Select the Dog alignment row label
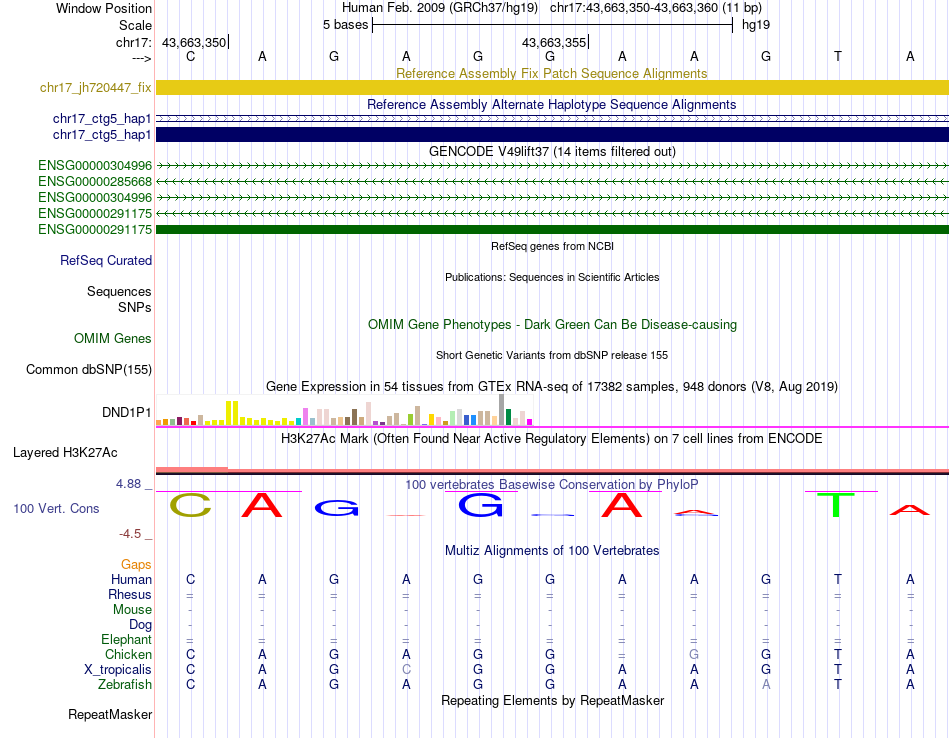 tap(141, 625)
